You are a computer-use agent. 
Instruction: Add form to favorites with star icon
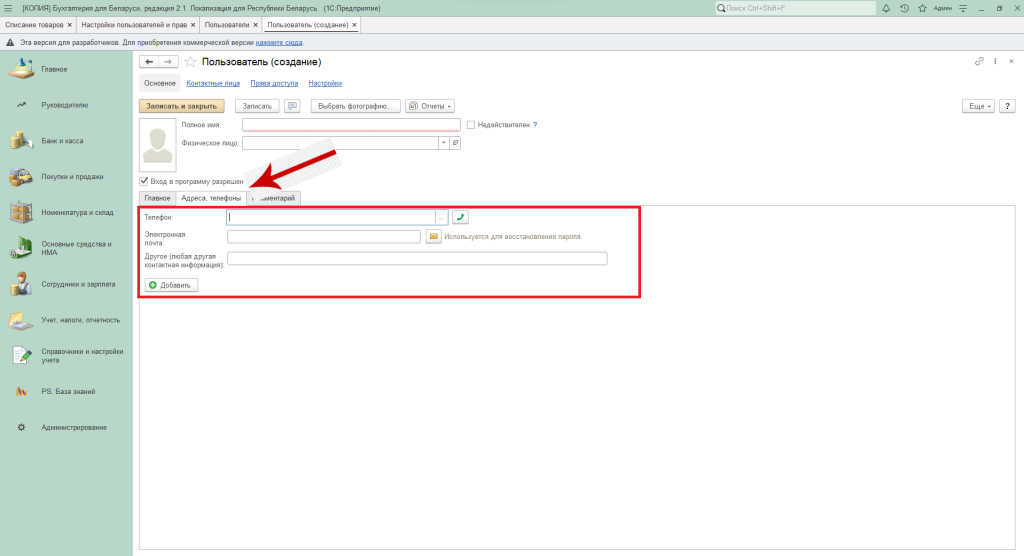click(x=190, y=62)
